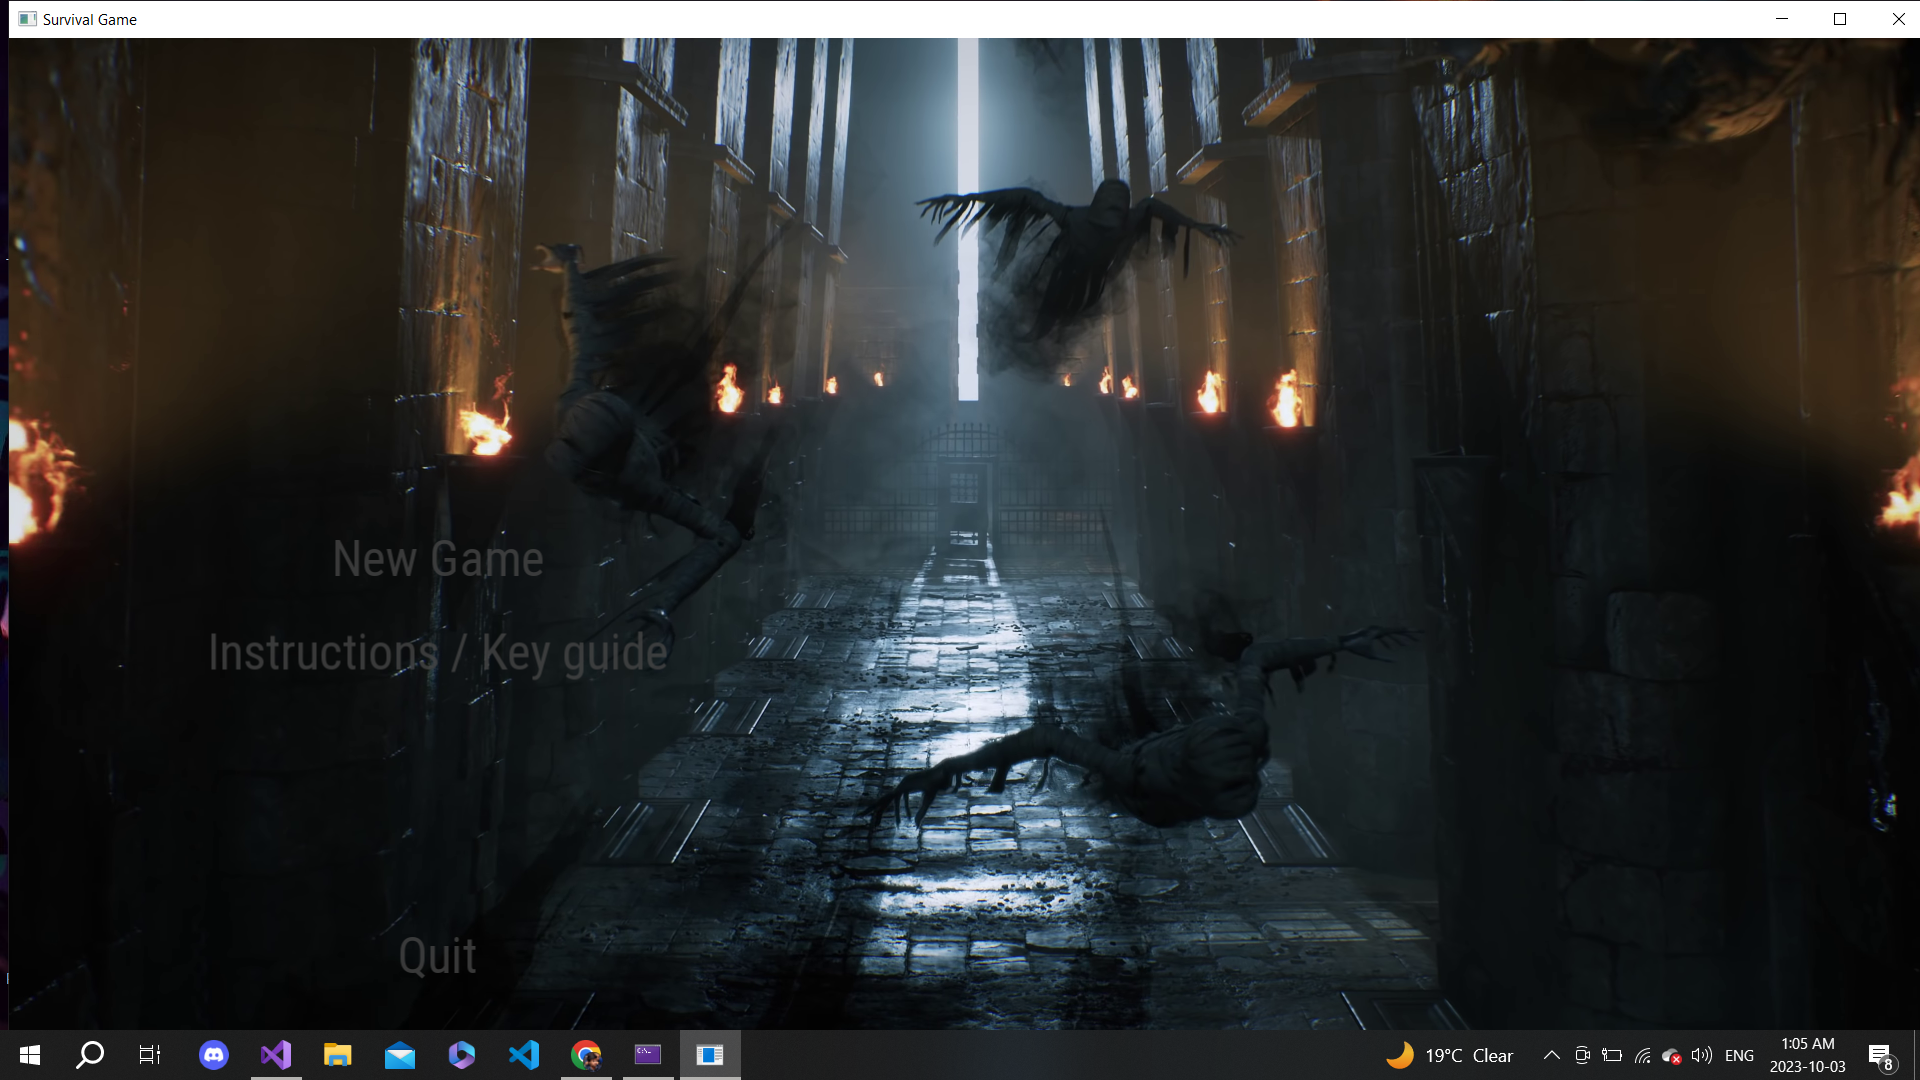1920x1080 pixels.
Task: Open Windows Search from taskbar
Action: 90,1055
